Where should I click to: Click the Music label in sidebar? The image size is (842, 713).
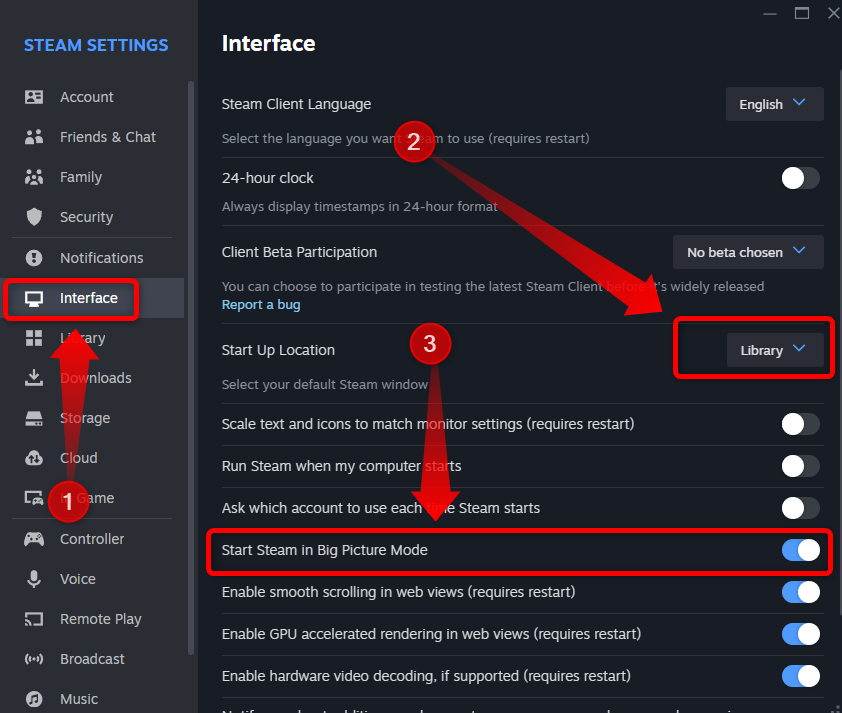pos(79,699)
